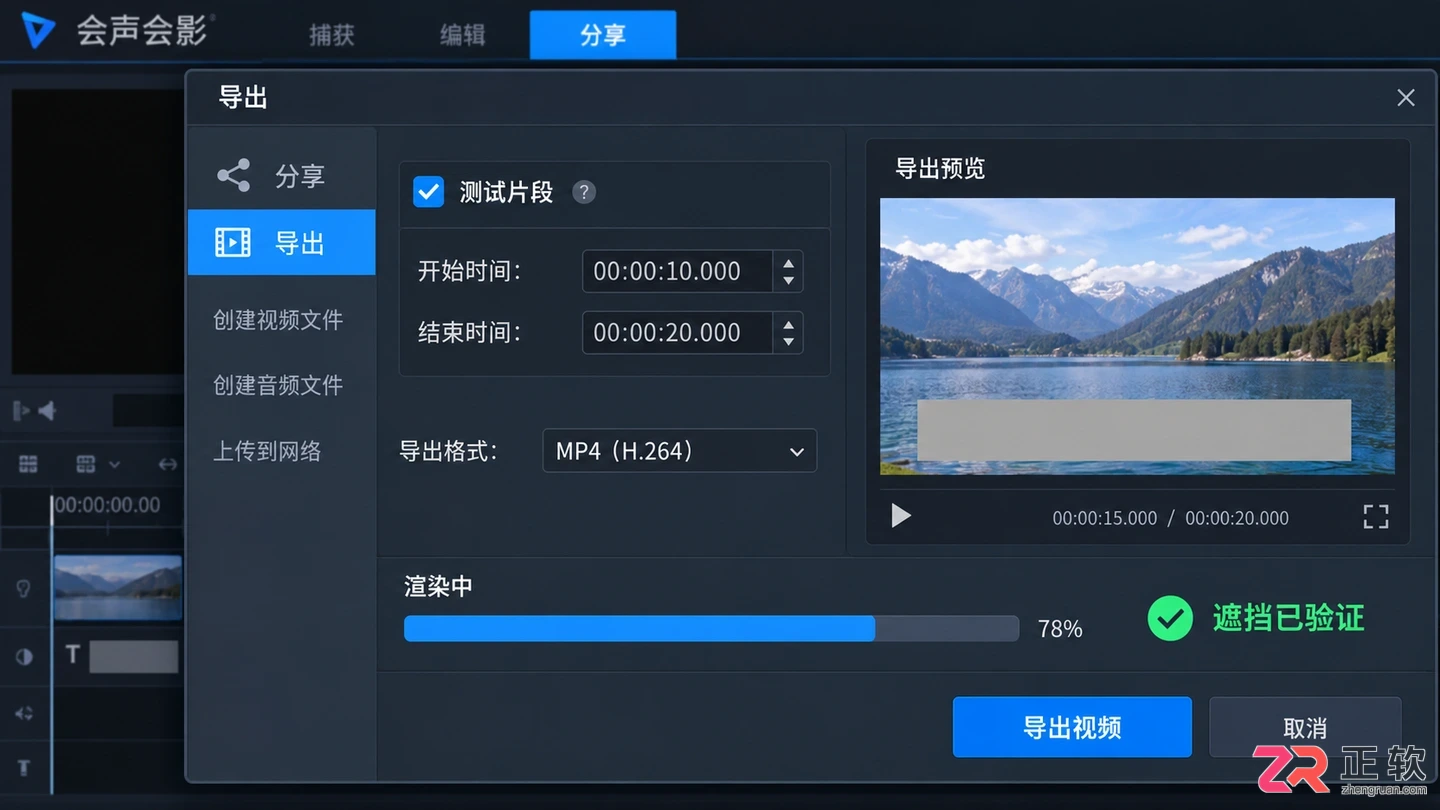The height and width of the screenshot is (810, 1440).
Task: Open the help tooltip beside 测试片段
Action: click(584, 192)
